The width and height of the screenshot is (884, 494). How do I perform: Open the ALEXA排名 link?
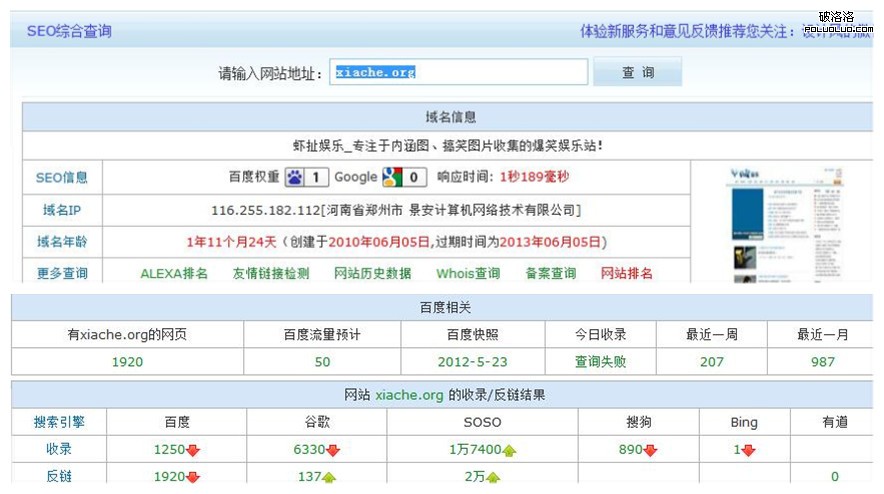tap(174, 273)
